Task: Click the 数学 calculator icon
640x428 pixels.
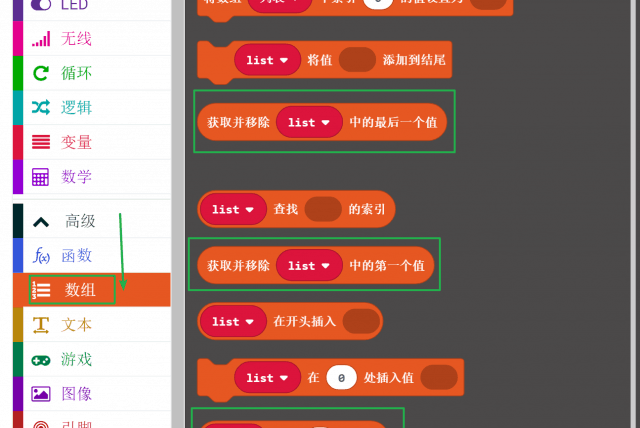Action: tap(41, 177)
